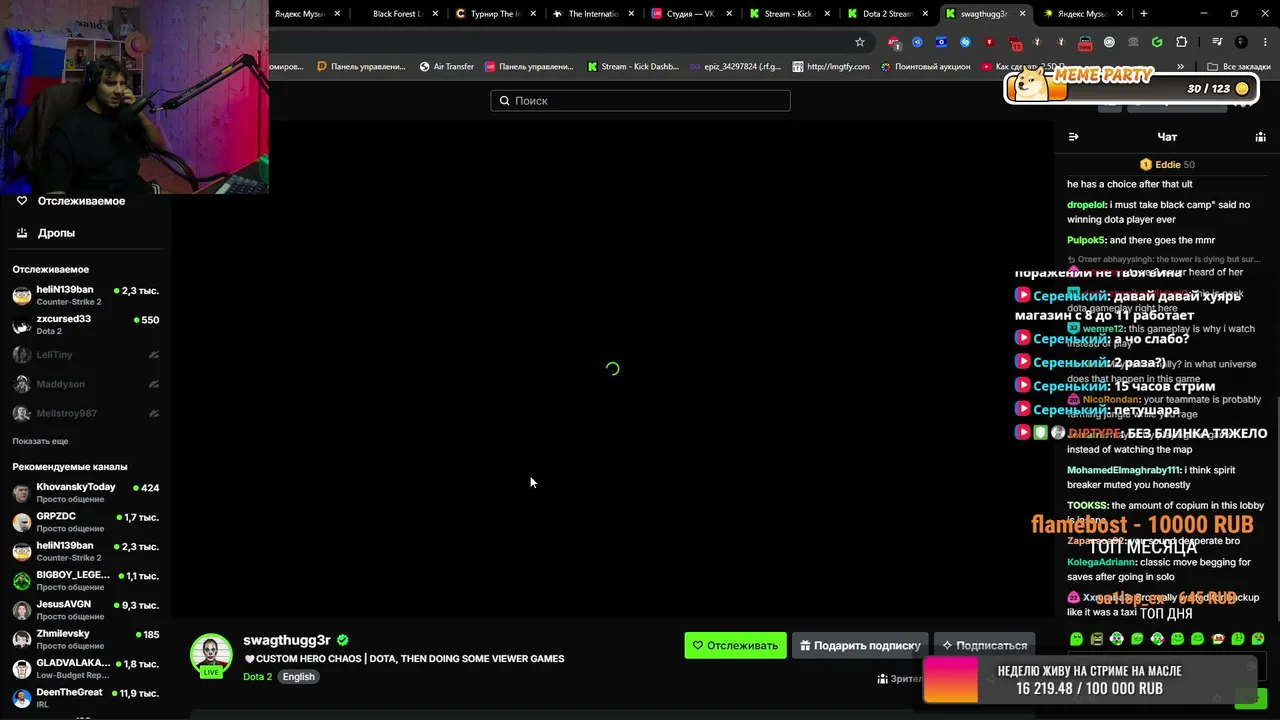
Task: Click Pulpok5 username in chat
Action: 1086,240
